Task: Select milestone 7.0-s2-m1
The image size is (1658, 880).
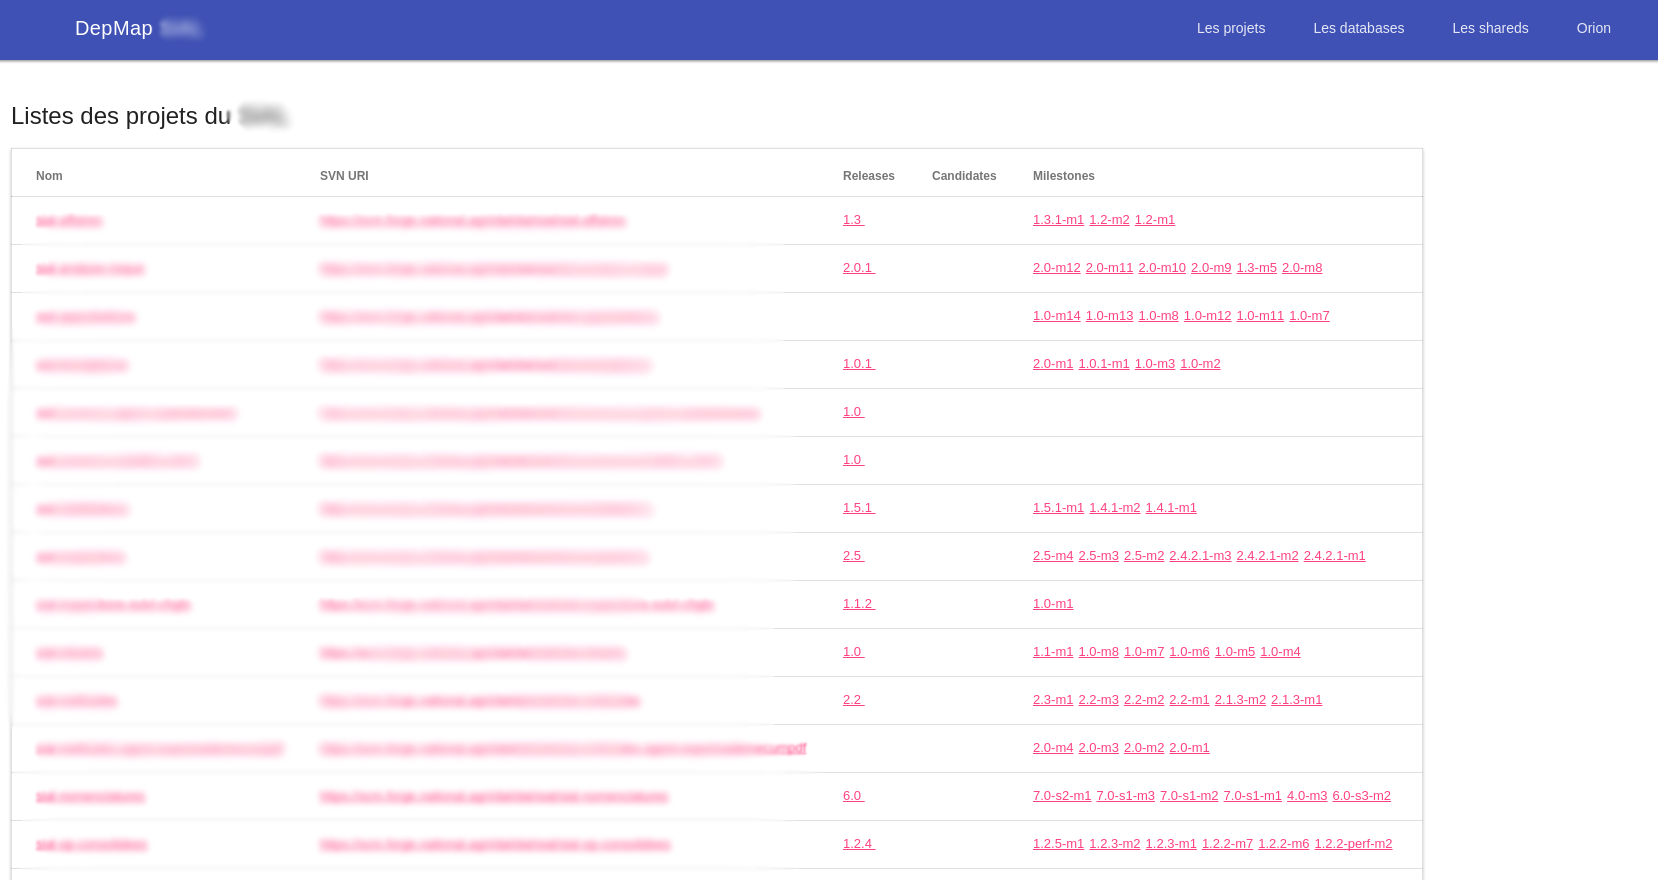Action: (1061, 796)
